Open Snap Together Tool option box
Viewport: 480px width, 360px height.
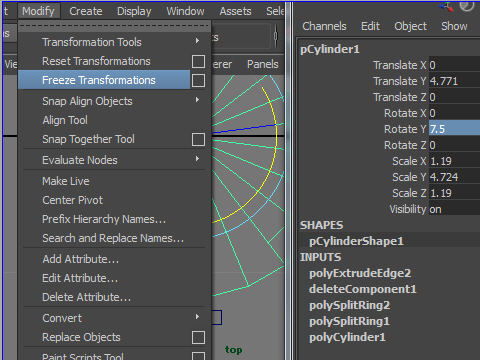click(x=198, y=139)
